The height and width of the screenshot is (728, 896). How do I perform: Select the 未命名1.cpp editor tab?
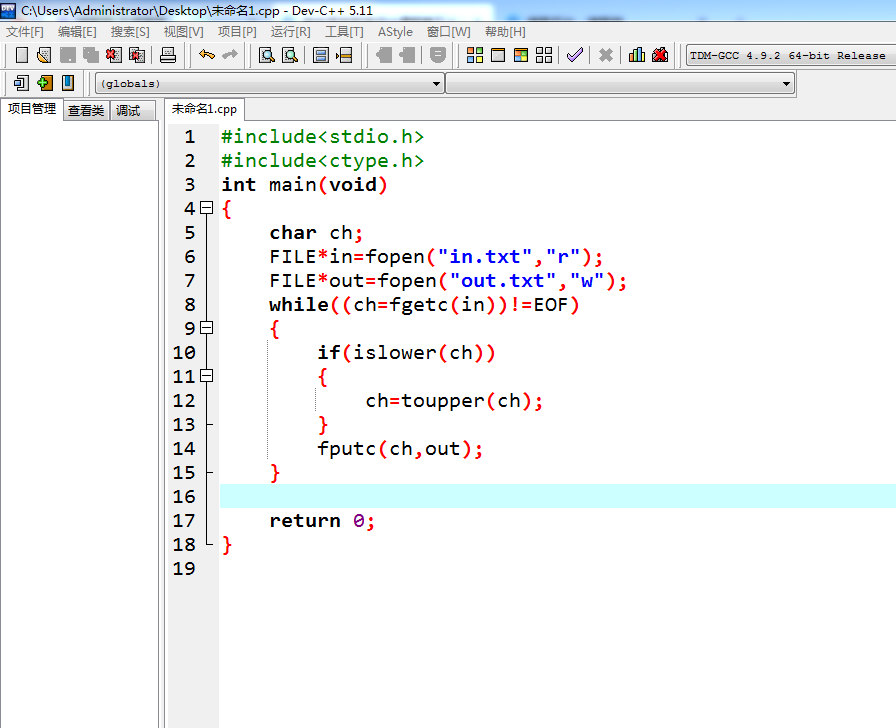[x=204, y=109]
